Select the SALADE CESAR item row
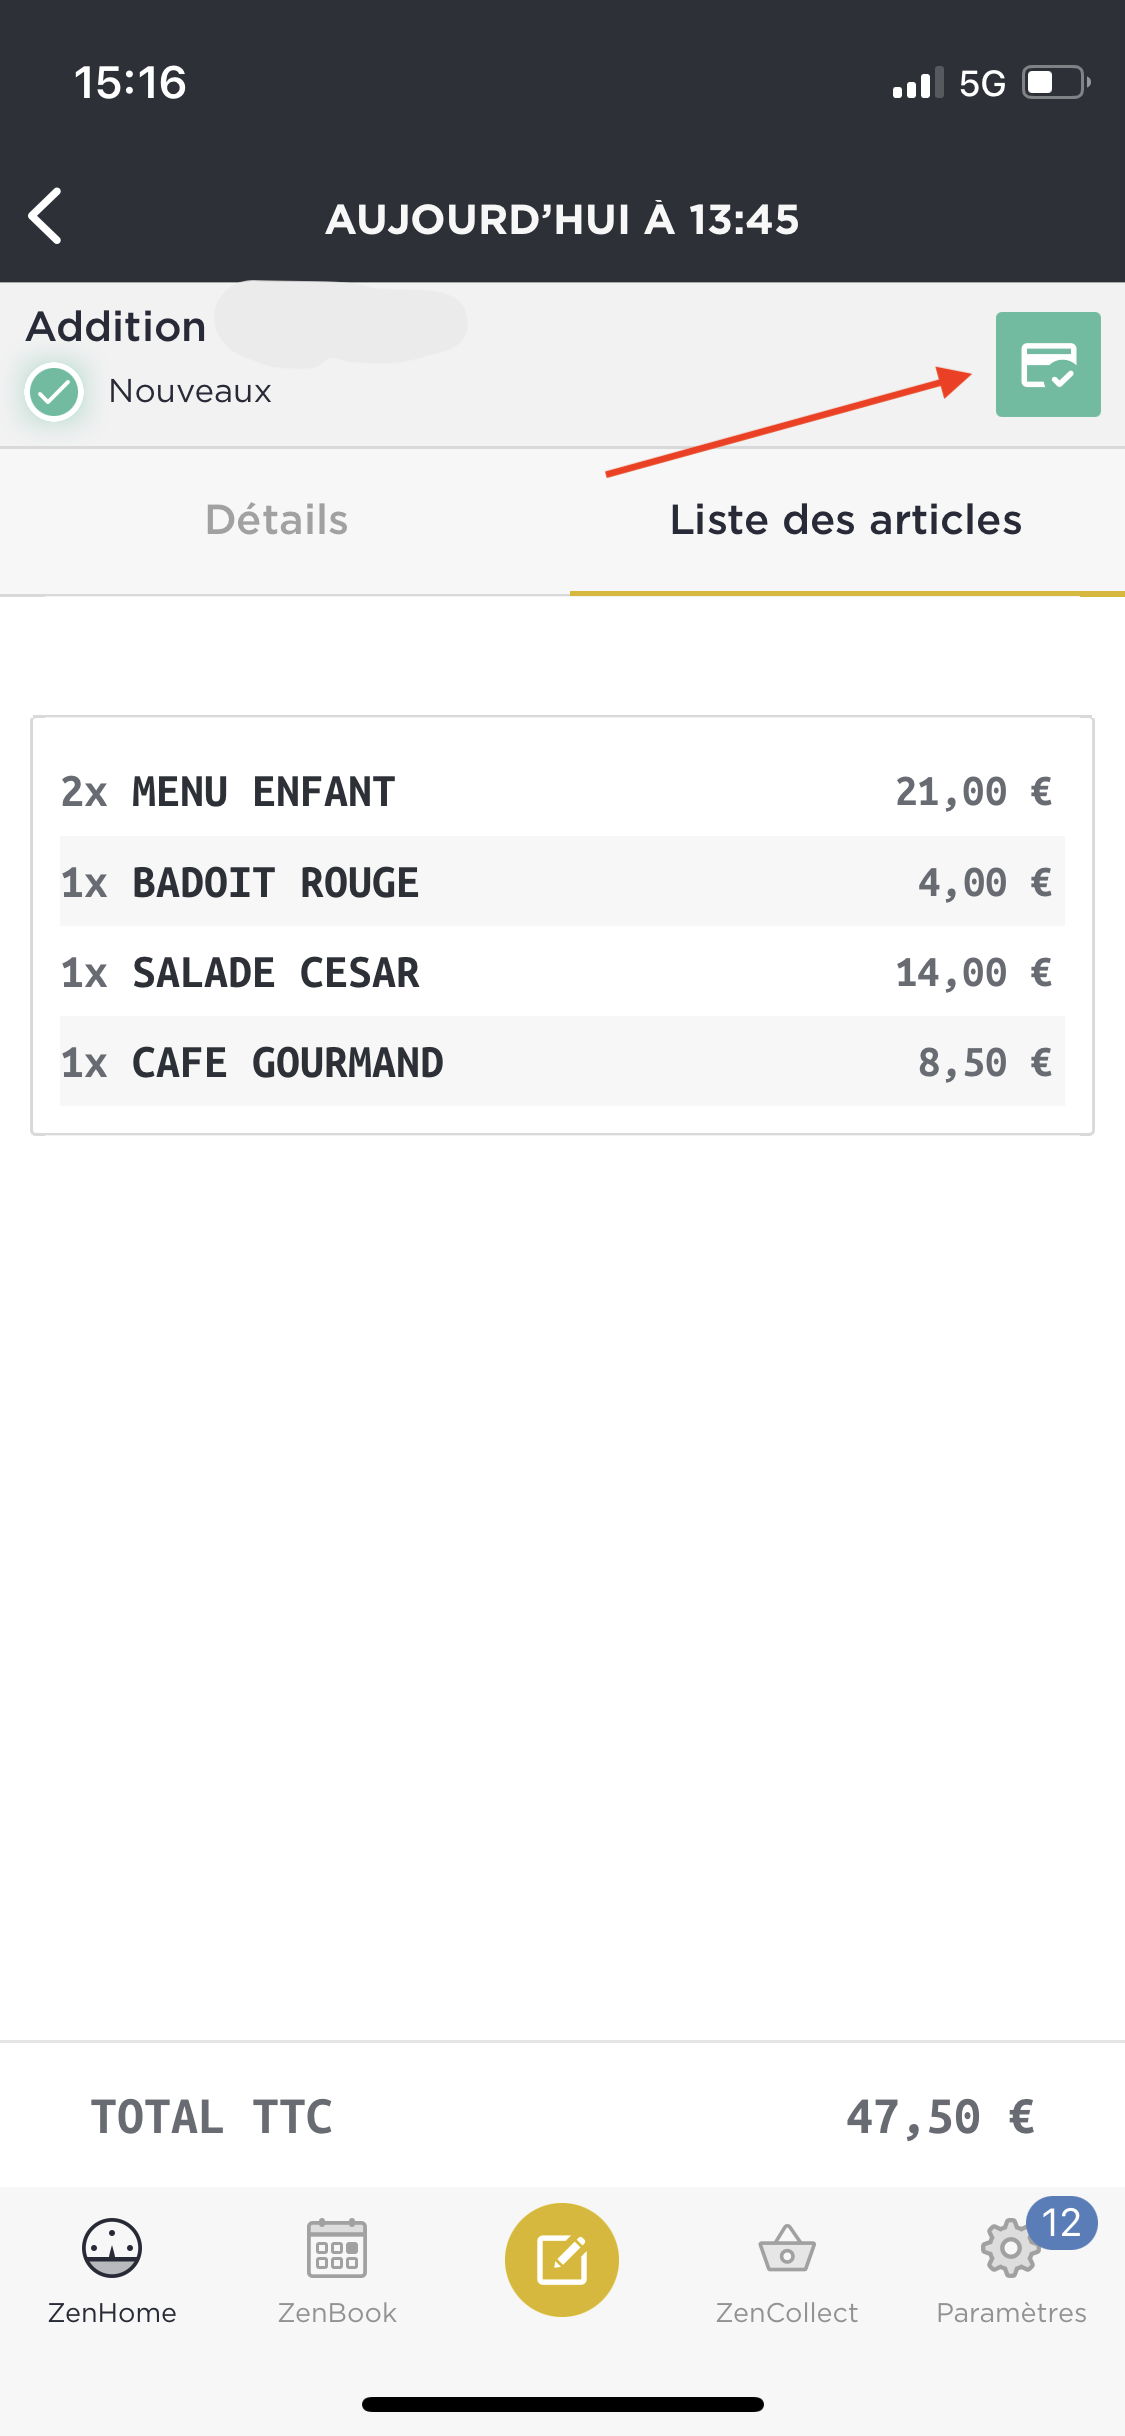 point(562,972)
